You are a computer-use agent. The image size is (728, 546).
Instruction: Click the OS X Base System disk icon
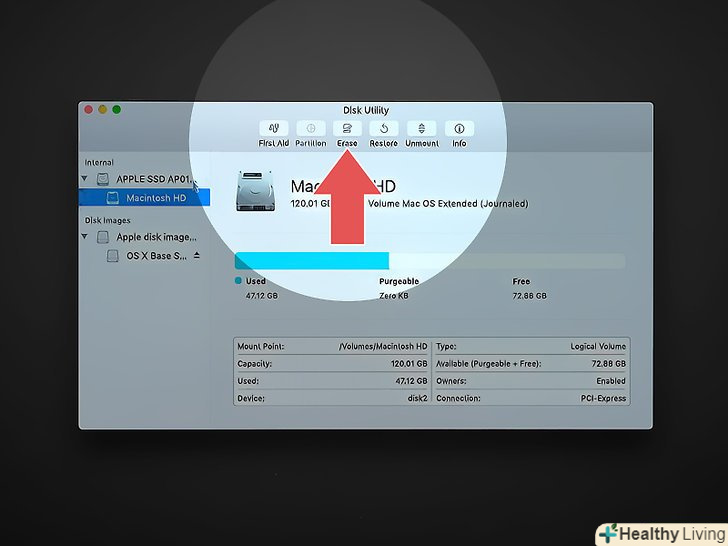click(x=112, y=256)
